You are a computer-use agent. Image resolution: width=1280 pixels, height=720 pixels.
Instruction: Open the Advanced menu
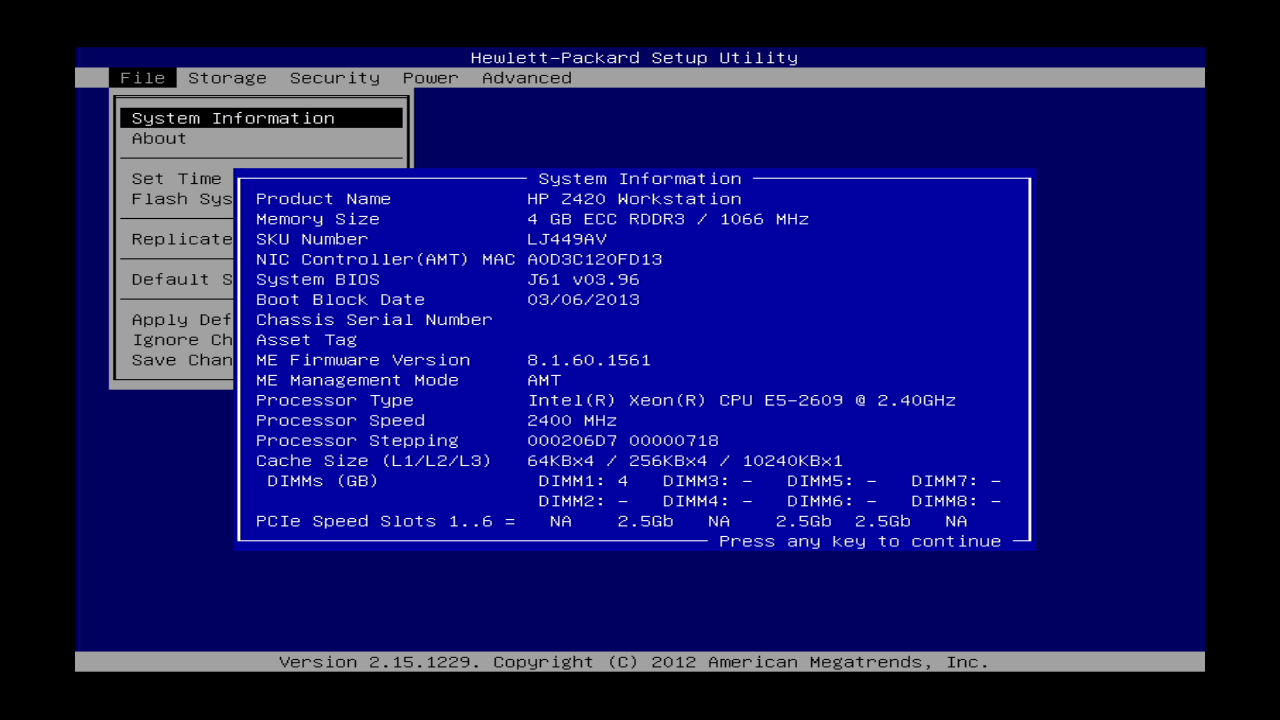point(527,78)
